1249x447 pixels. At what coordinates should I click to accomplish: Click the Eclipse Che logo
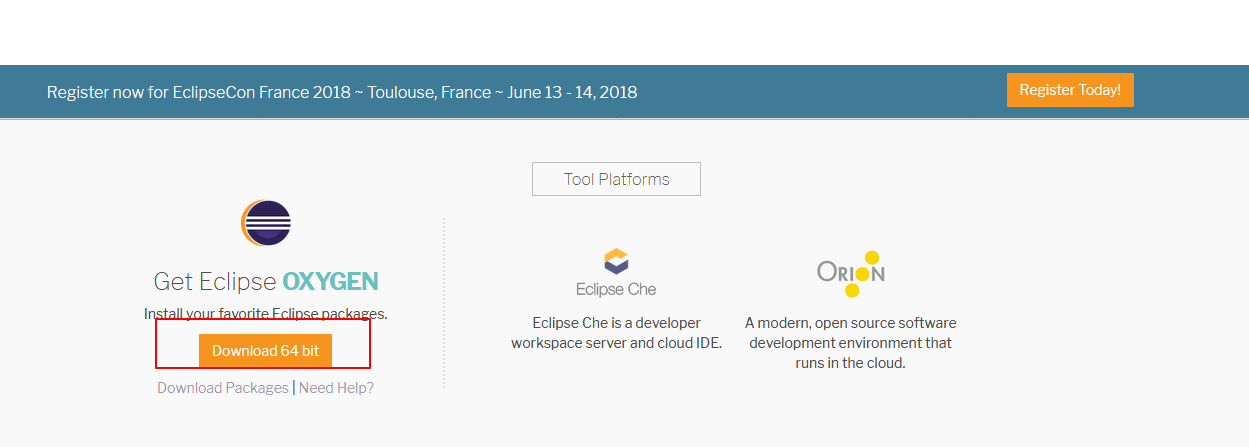tap(616, 273)
